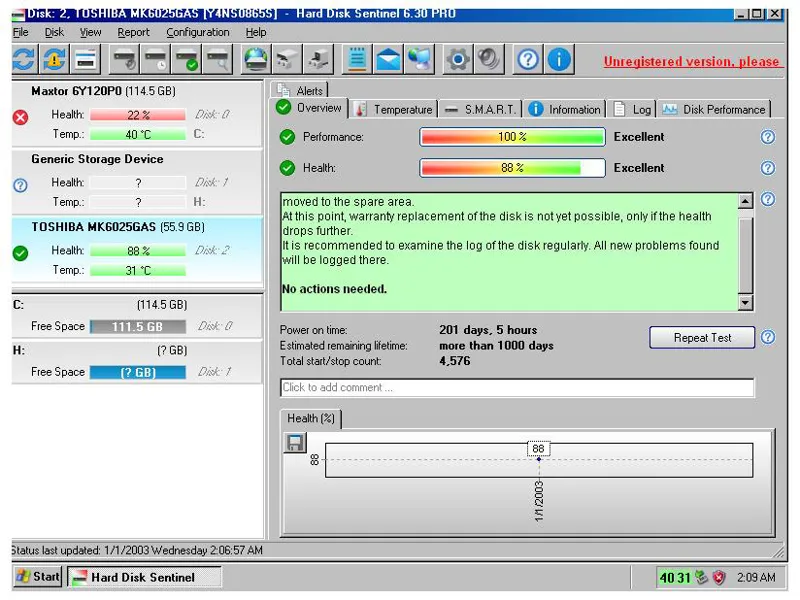Click the green check icon on TOSHIBA disk

20,253
